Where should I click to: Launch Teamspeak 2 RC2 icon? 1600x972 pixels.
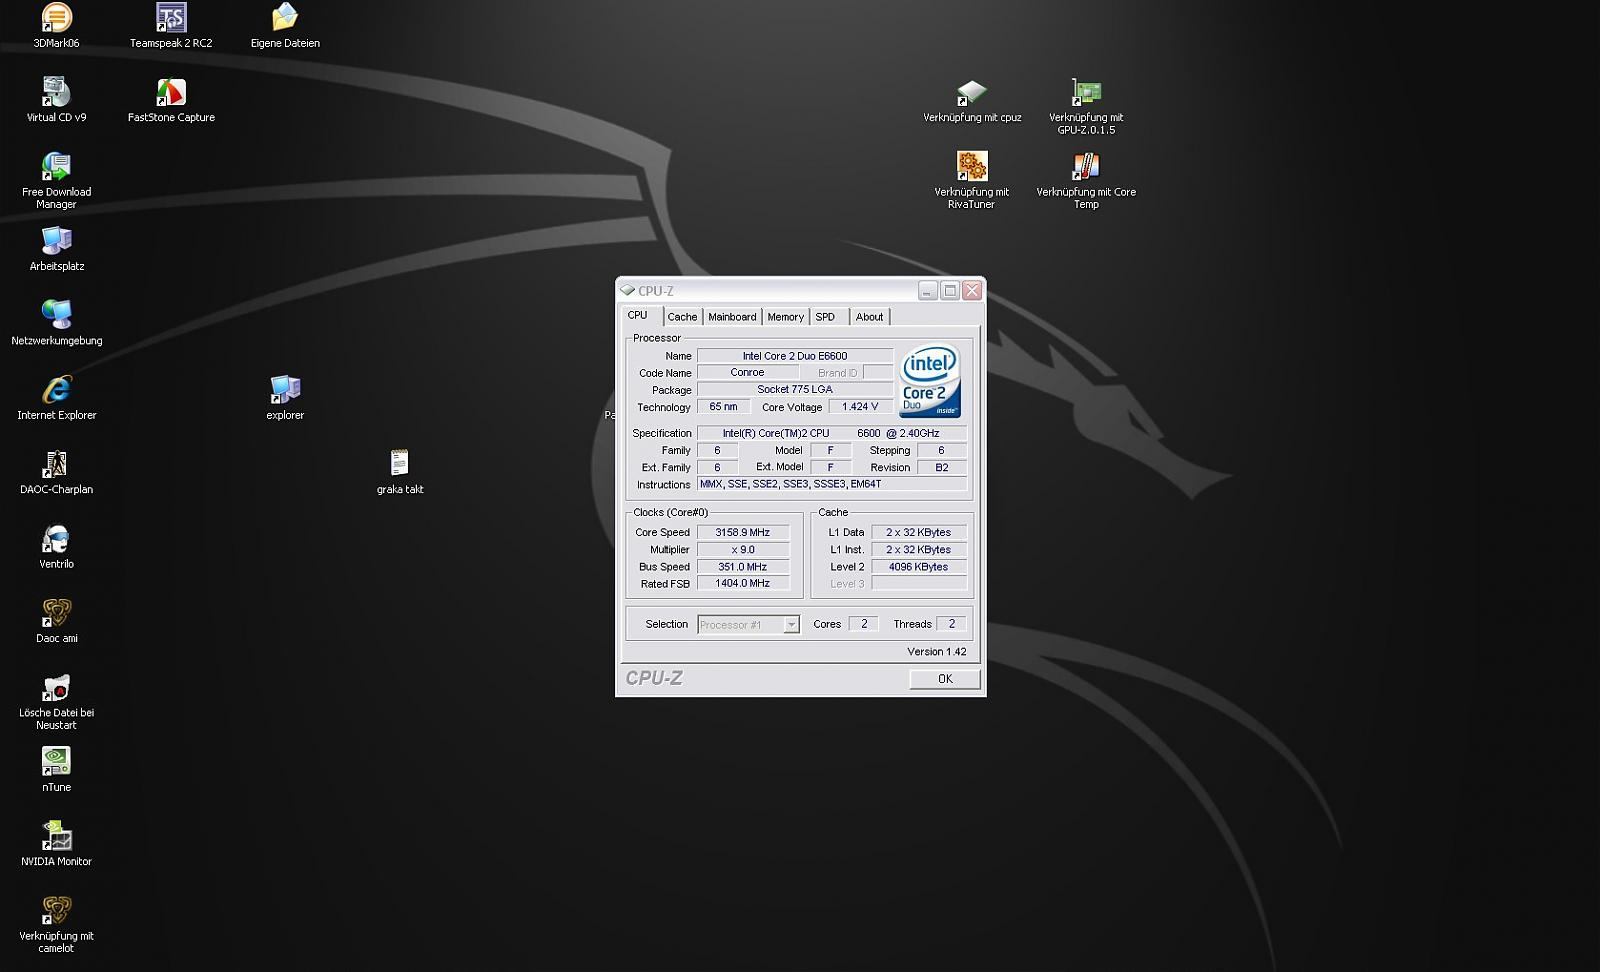click(171, 18)
